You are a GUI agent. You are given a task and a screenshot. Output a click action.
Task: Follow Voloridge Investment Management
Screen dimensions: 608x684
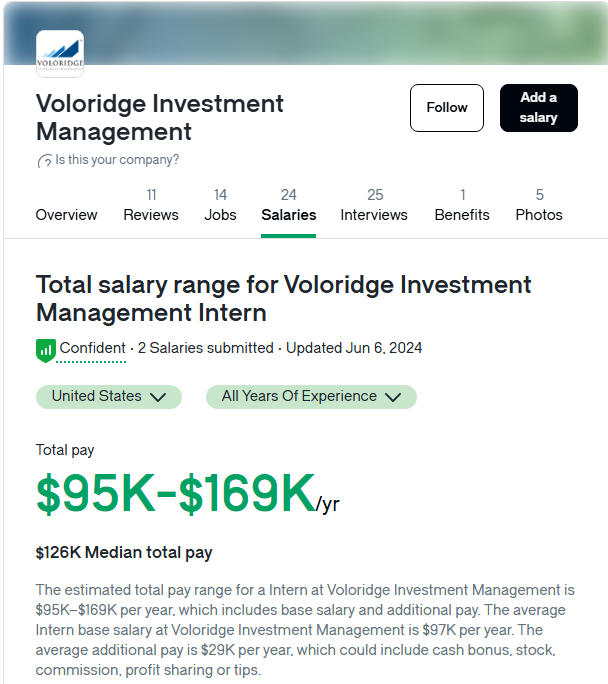click(x=447, y=108)
